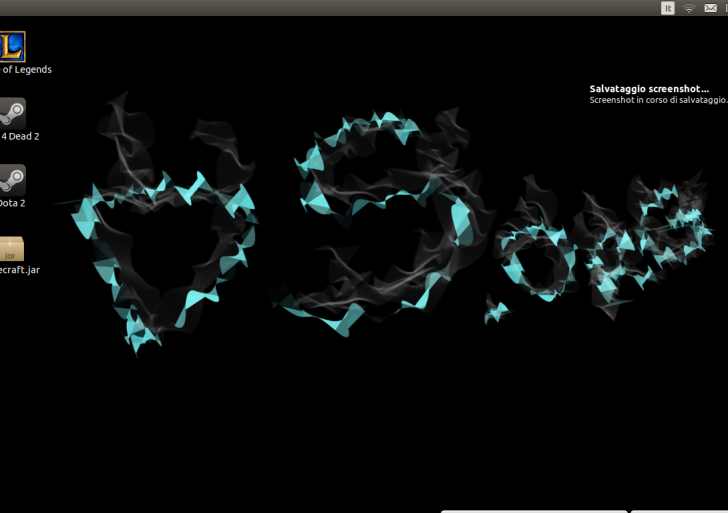Click the 'ecraft.jar' file name label
The width and height of the screenshot is (728, 513).
(x=20, y=270)
